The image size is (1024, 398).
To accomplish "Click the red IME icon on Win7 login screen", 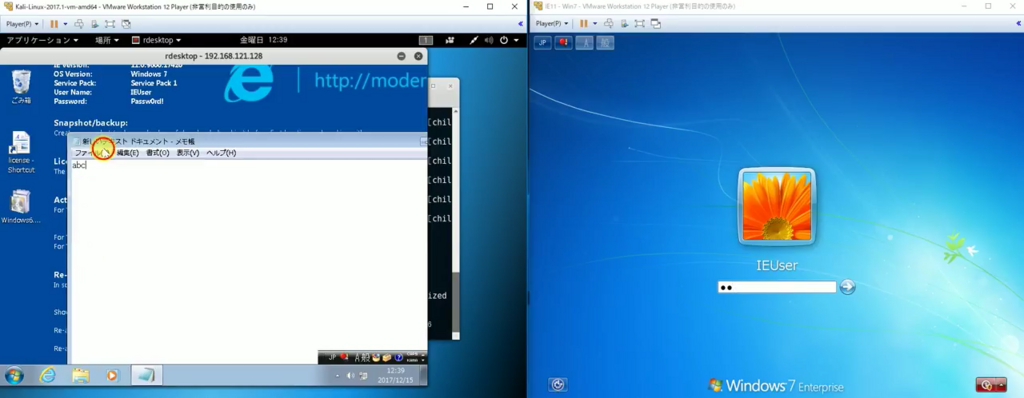I will coord(564,43).
